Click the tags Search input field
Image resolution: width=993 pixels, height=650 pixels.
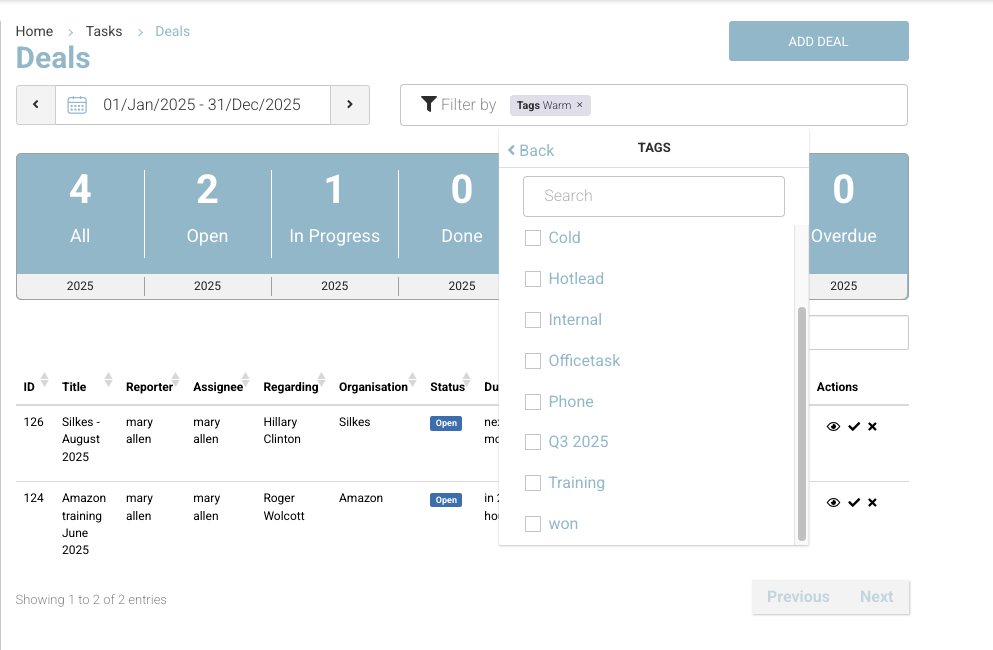coord(653,196)
